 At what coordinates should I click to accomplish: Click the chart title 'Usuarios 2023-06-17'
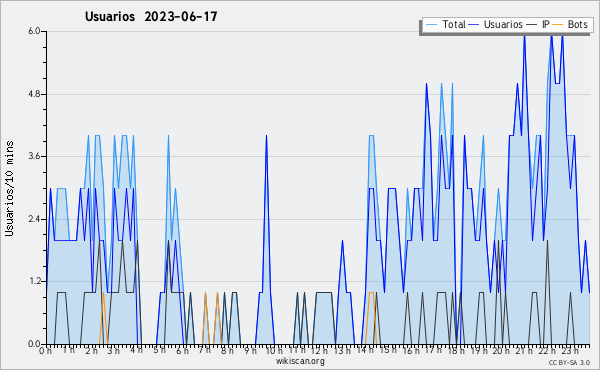151,16
